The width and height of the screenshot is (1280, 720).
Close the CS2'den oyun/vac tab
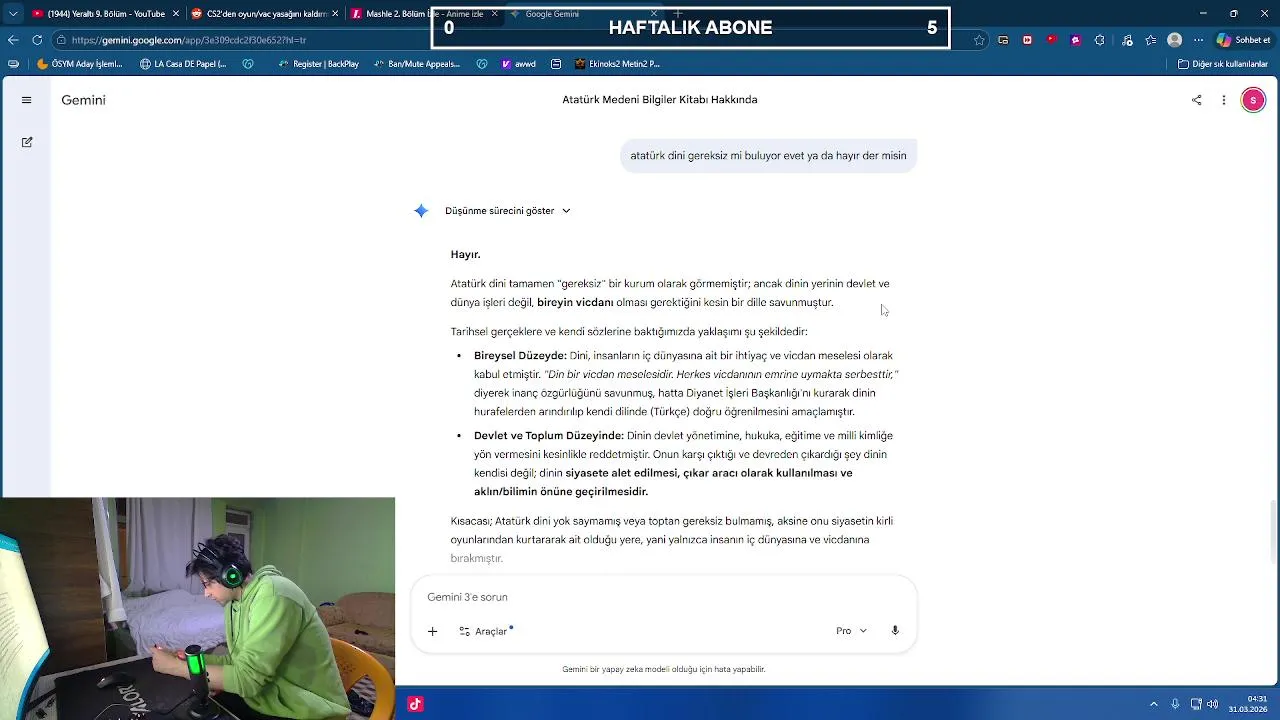(336, 14)
